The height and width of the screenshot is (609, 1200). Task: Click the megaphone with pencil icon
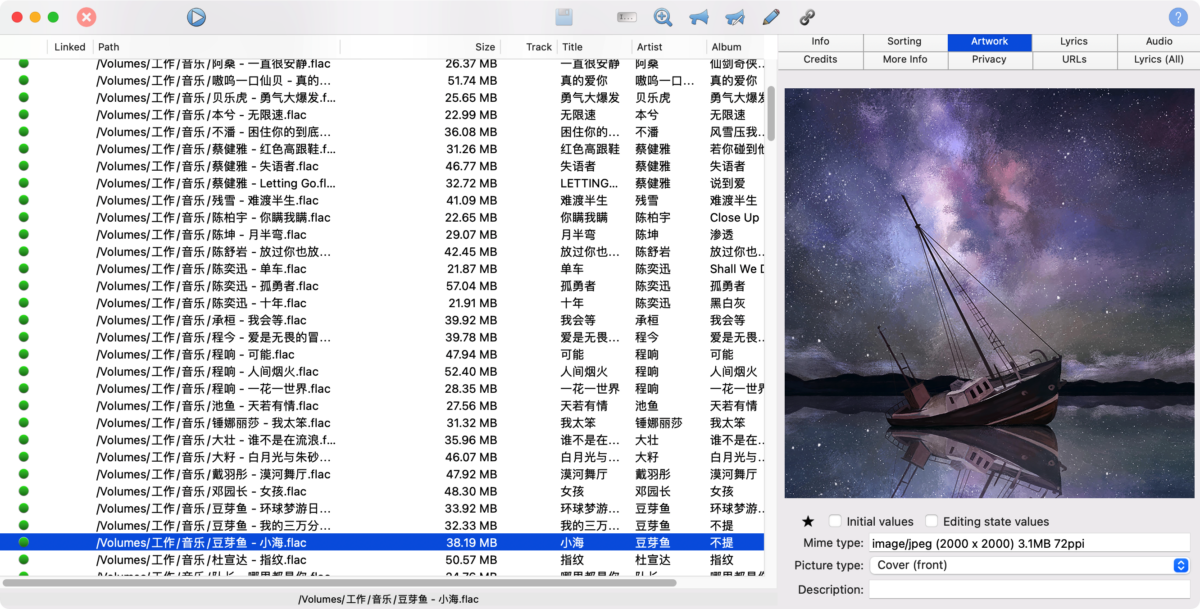point(735,17)
